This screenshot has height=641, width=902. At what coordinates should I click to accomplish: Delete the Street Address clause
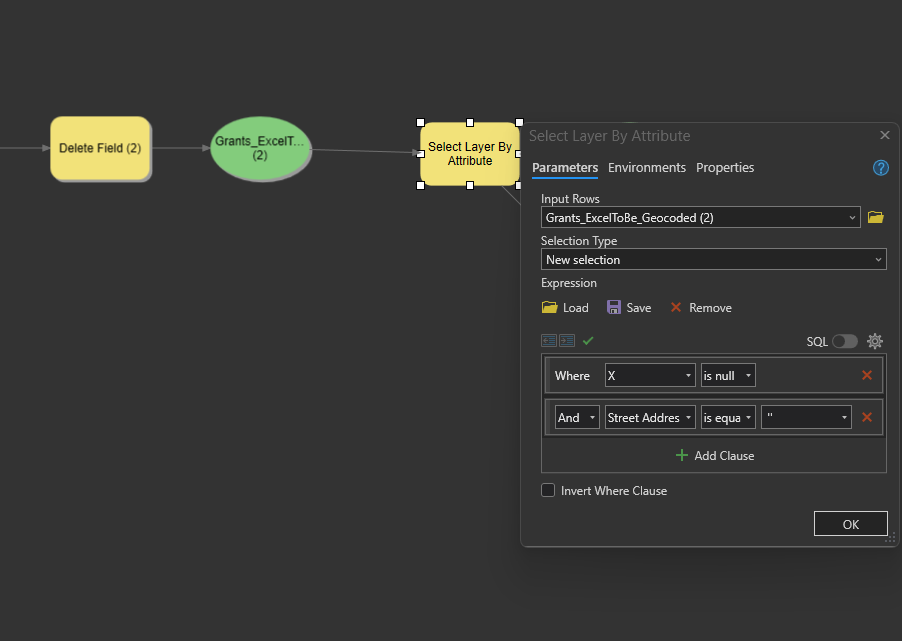click(867, 418)
